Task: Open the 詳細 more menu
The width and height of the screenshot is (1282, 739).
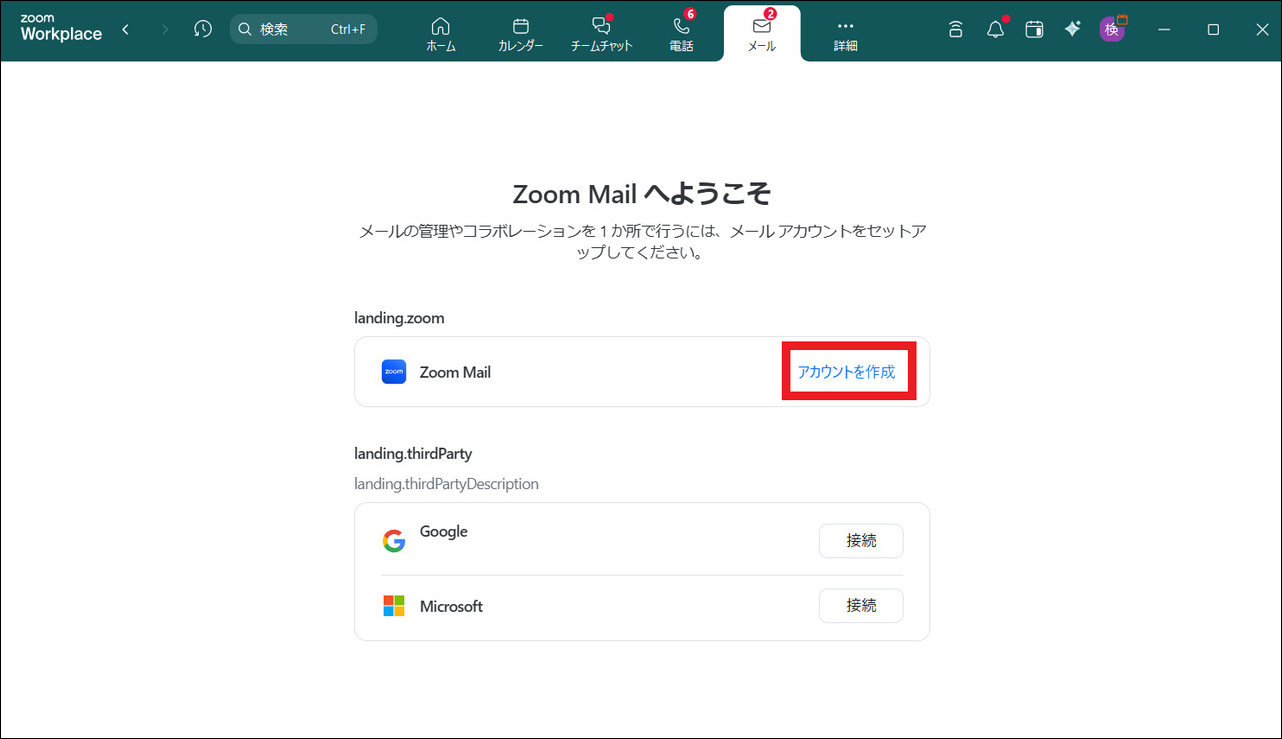Action: pyautogui.click(x=846, y=34)
